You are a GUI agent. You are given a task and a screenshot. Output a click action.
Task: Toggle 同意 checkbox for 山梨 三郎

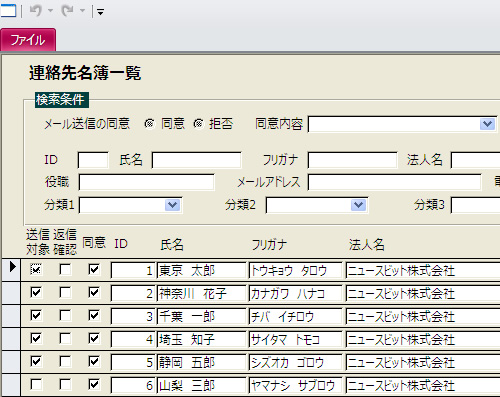point(94,384)
